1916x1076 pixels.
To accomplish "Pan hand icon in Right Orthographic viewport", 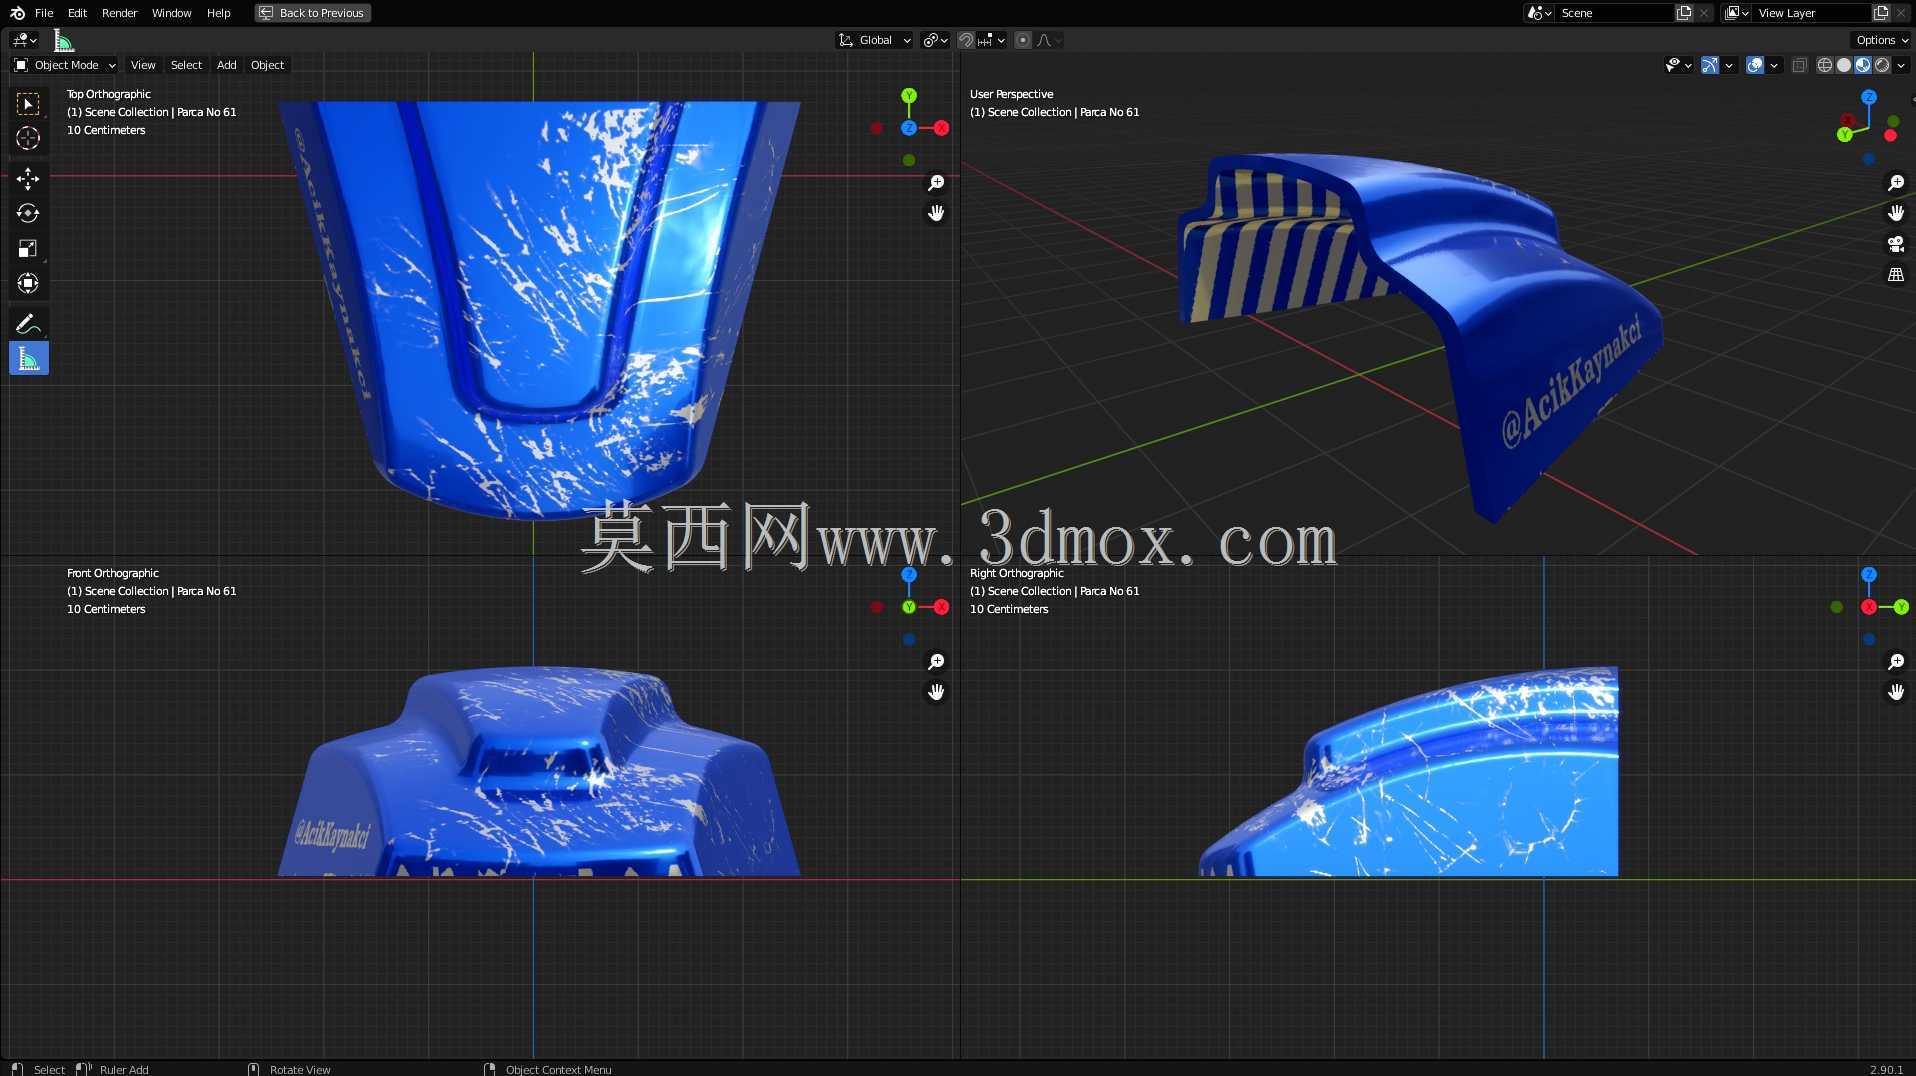I will point(1896,692).
